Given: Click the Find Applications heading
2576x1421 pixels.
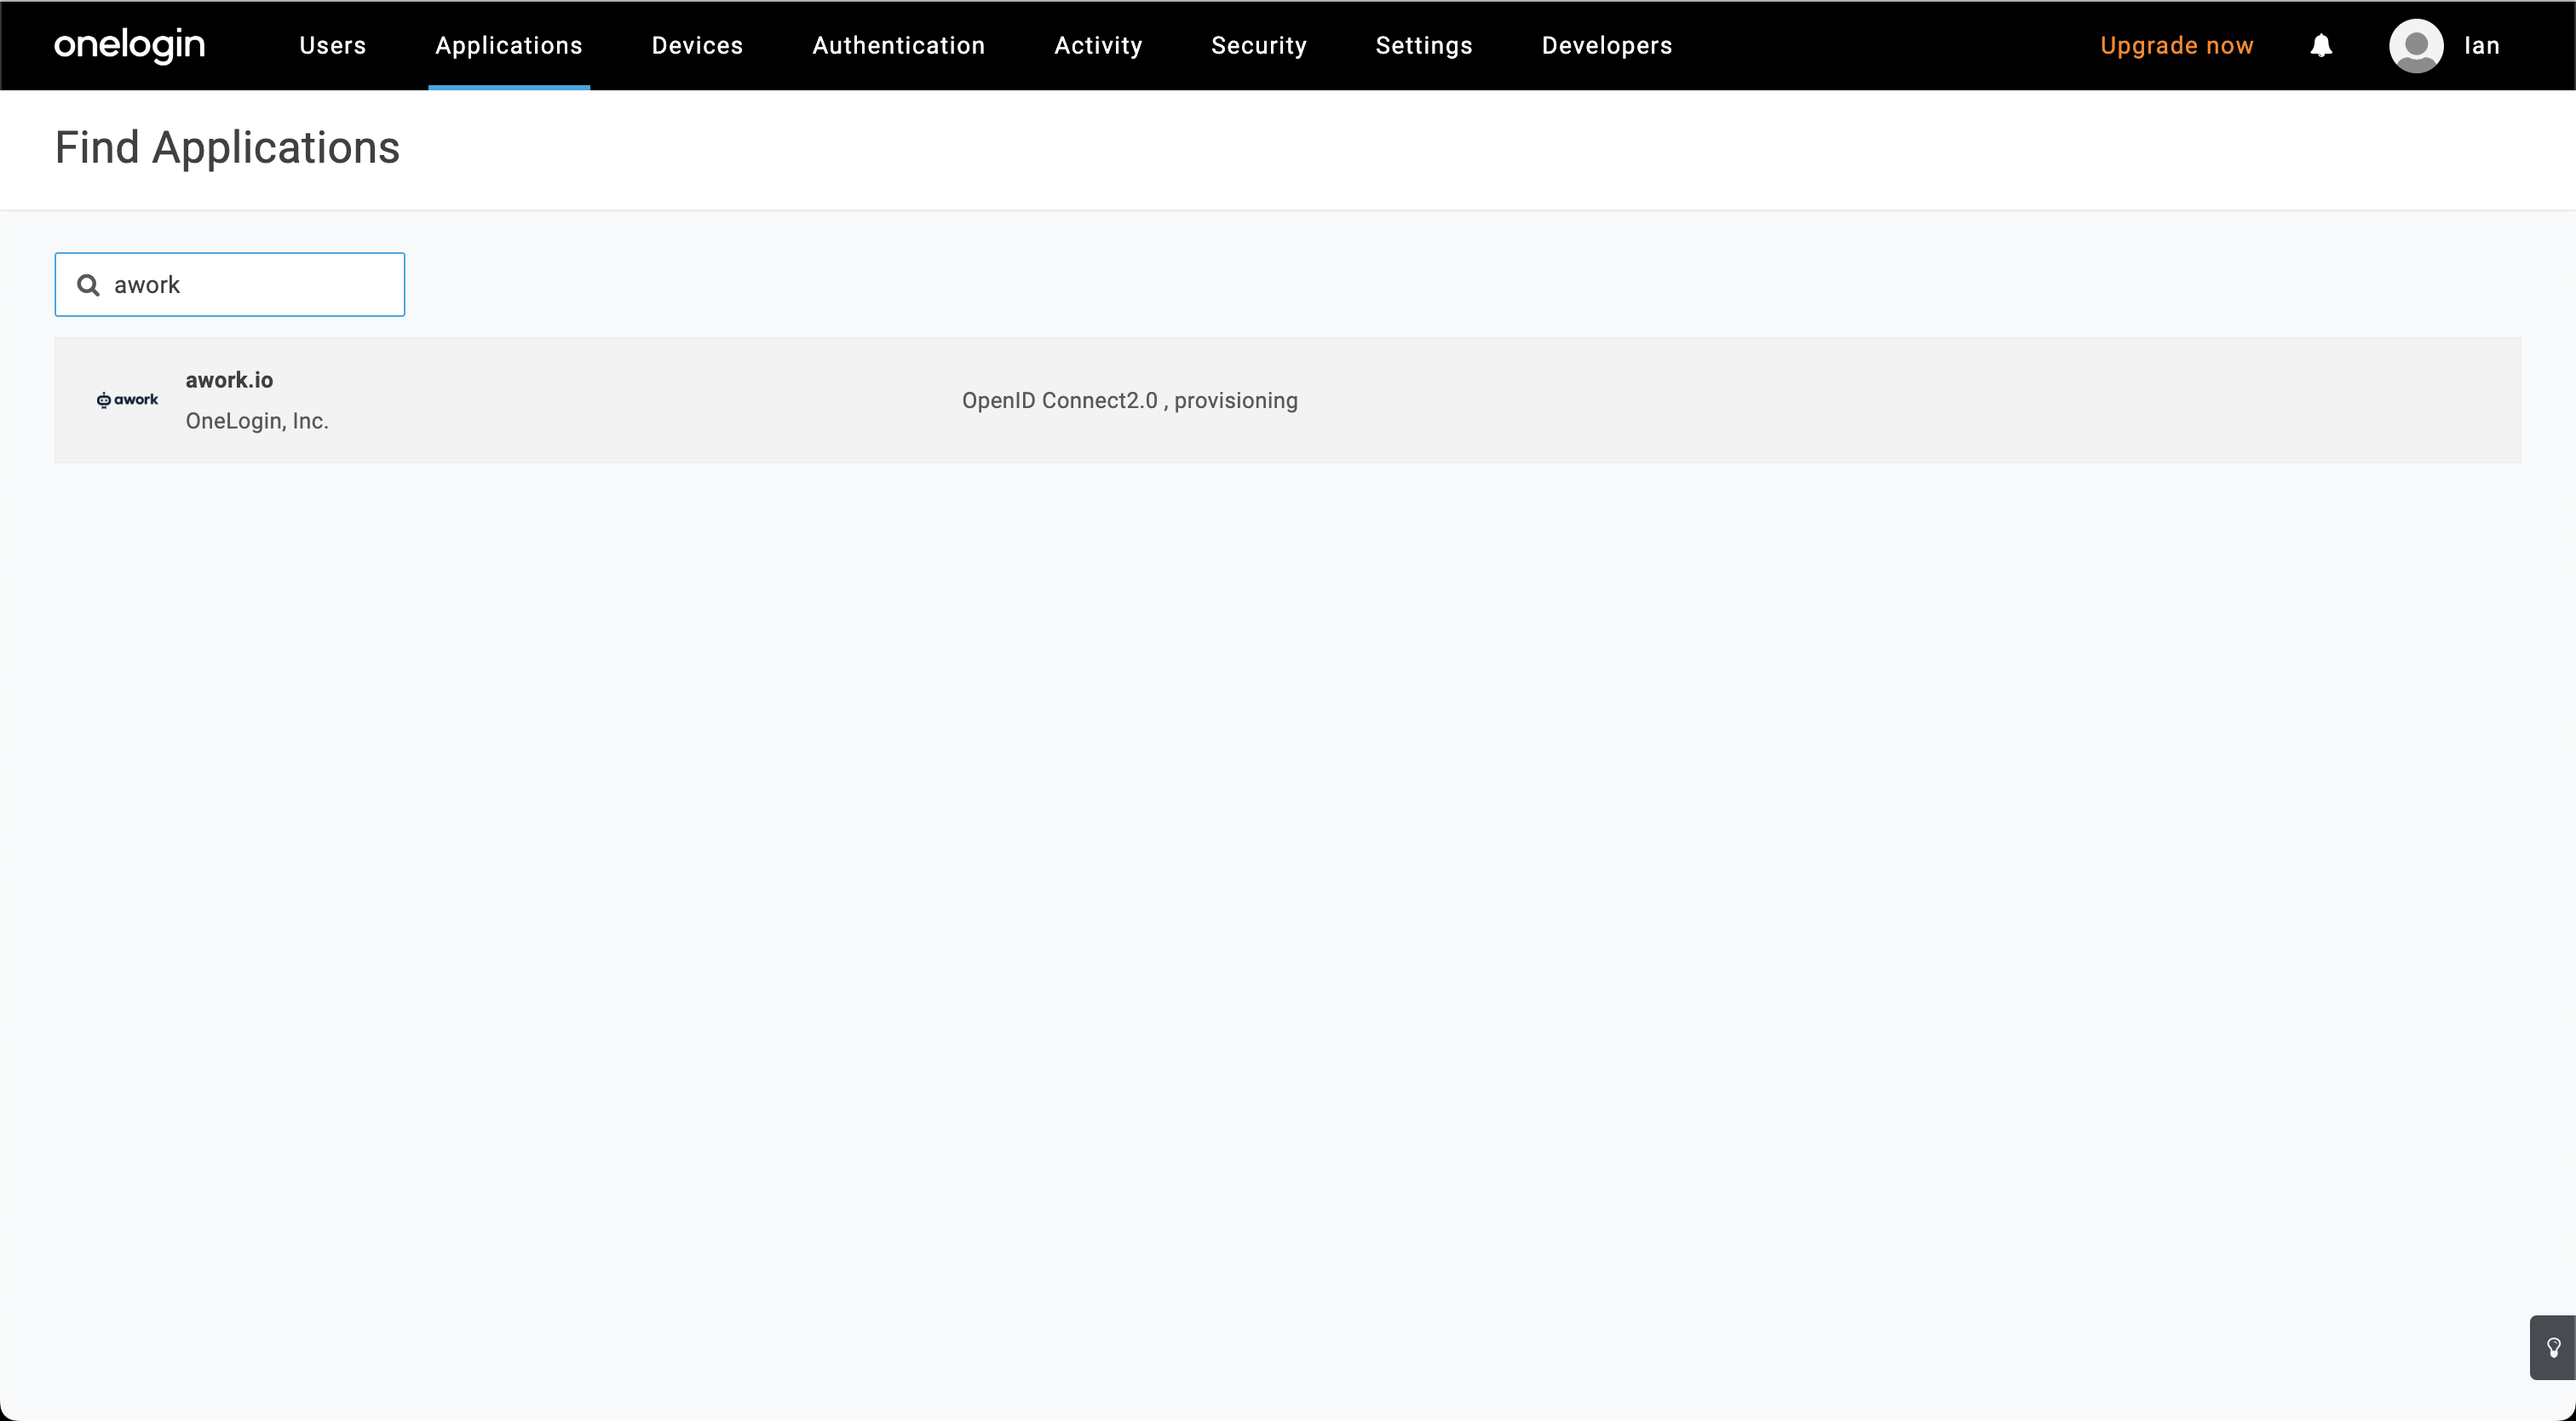Looking at the screenshot, I should coord(227,148).
